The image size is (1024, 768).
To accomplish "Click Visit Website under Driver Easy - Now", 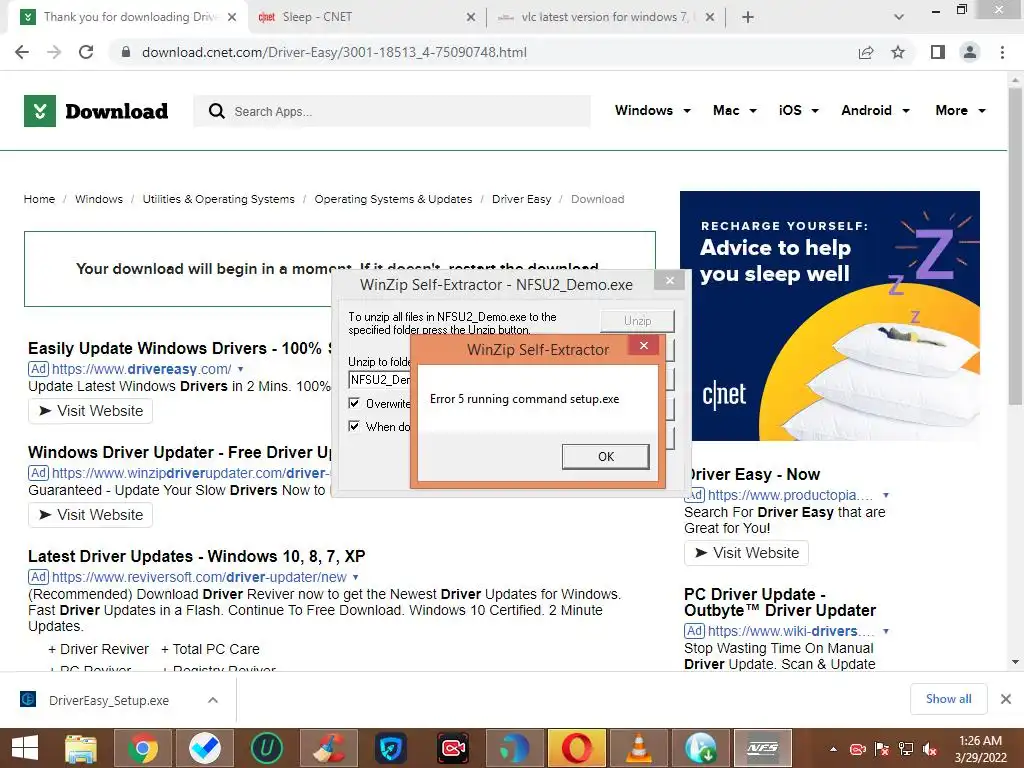I will 746,553.
